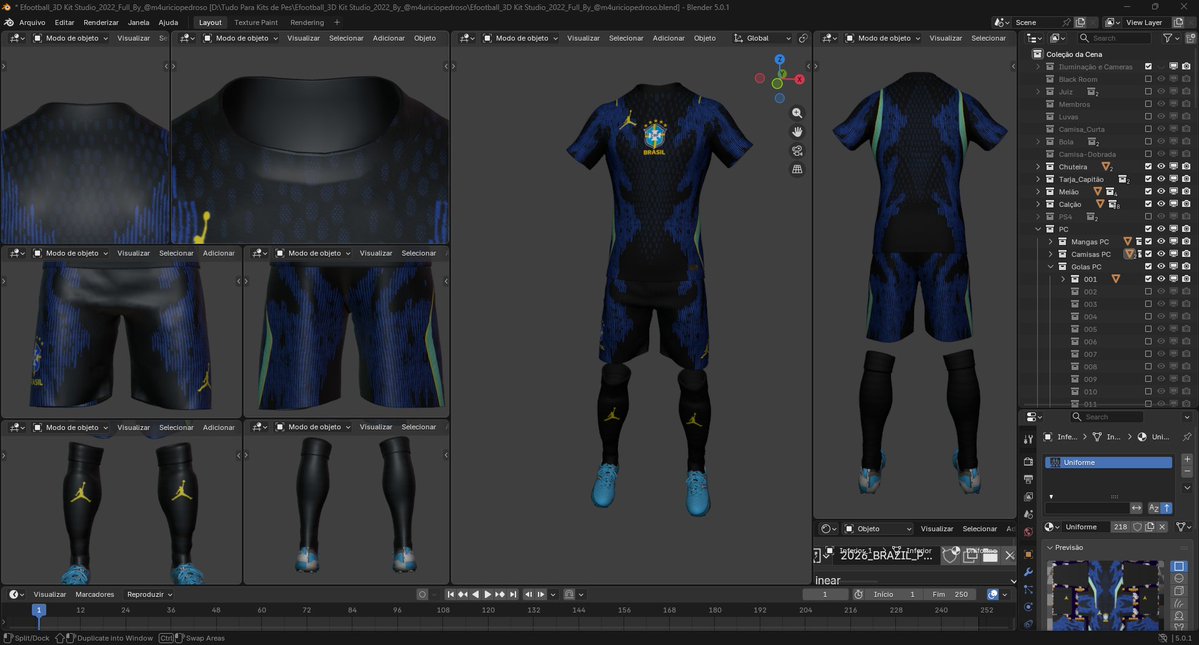This screenshot has width=1199, height=645.
Task: Jump to timeline end frame
Action: tap(513, 594)
